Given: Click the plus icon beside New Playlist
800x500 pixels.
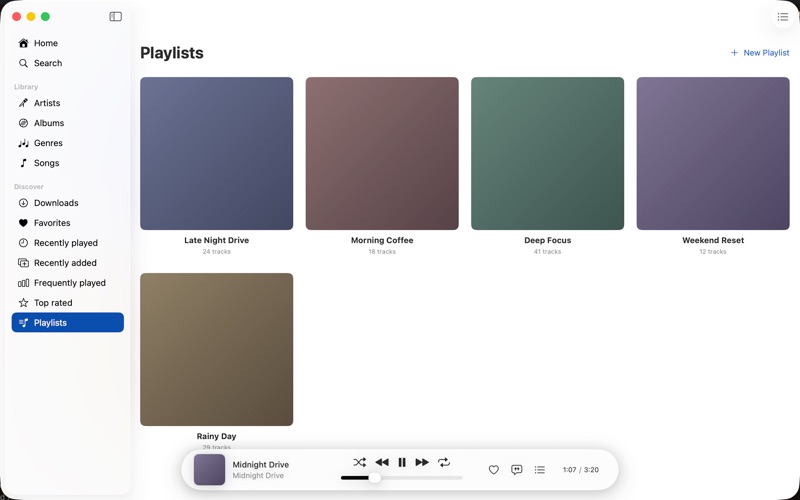Looking at the screenshot, I should tap(734, 53).
